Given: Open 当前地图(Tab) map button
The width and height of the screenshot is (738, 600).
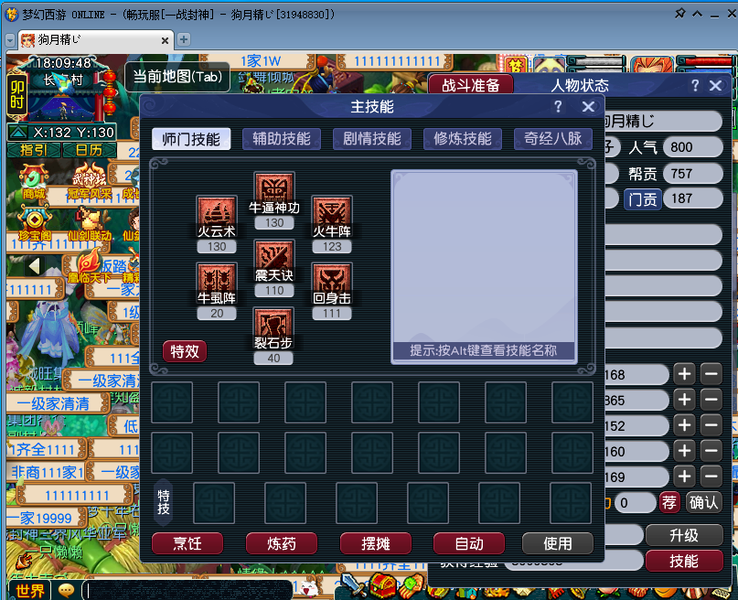Looking at the screenshot, I should point(177,77).
